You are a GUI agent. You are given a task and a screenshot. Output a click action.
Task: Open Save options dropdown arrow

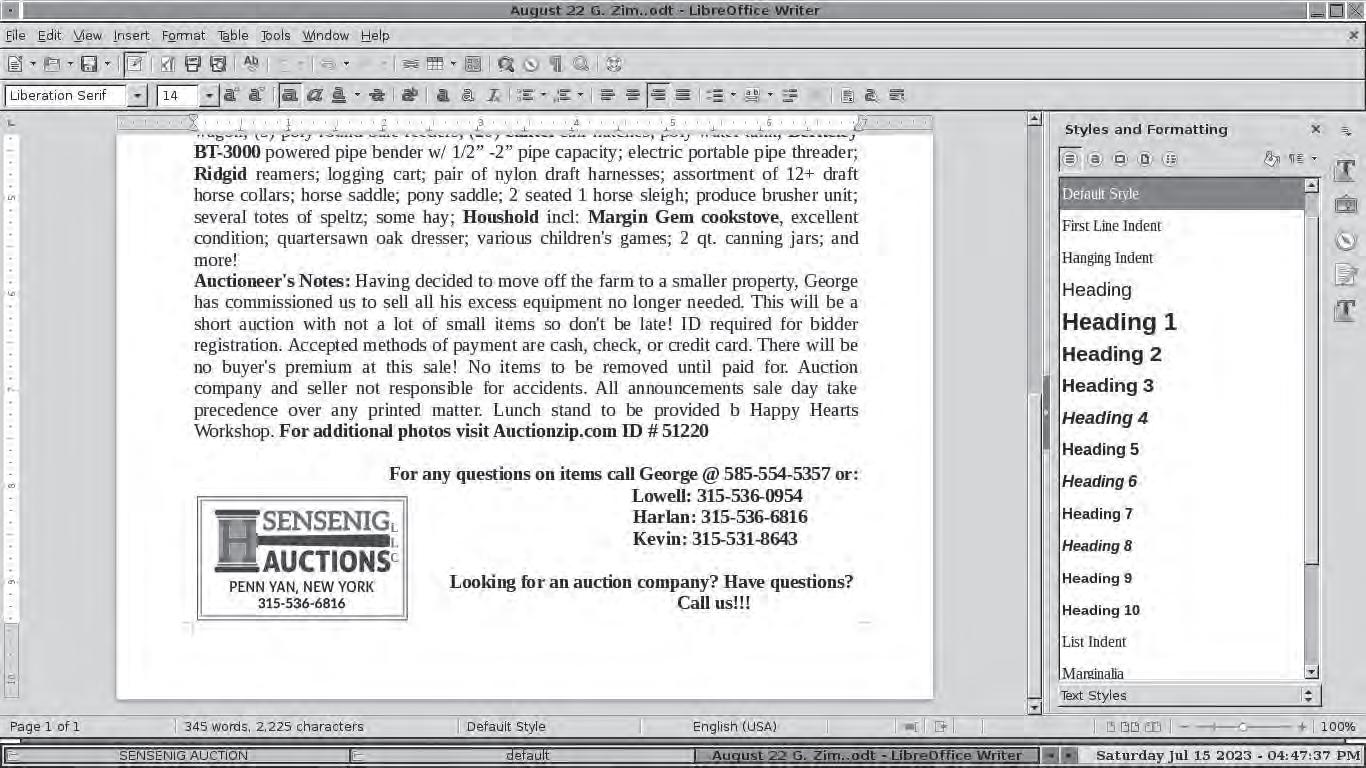coord(107,64)
